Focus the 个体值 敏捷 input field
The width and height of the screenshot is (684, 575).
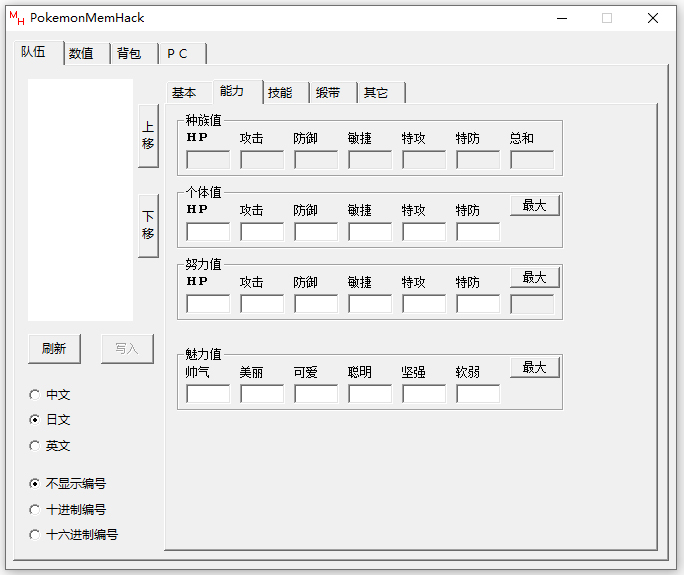[x=370, y=232]
